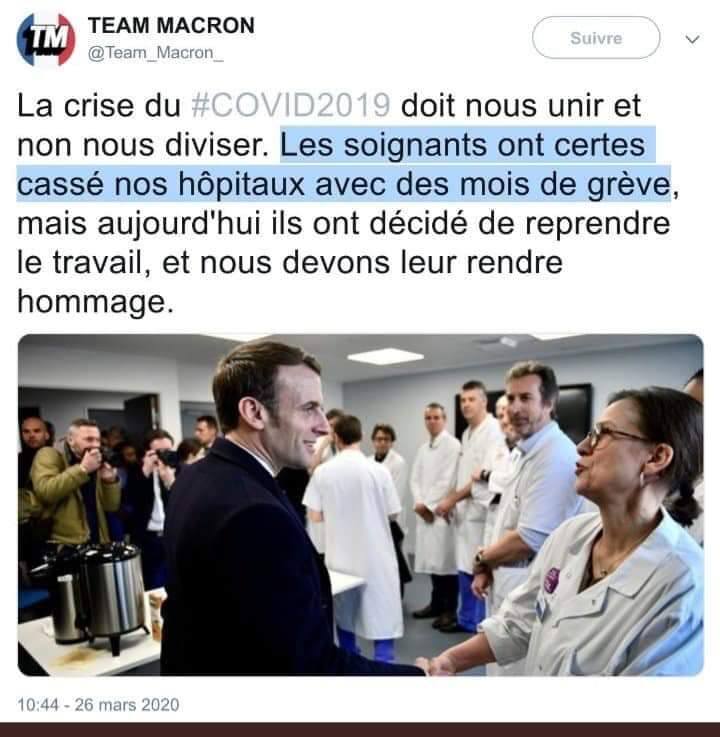Click the opening words 'La crise du'
The image size is (720, 737).
pyautogui.click(x=99, y=106)
